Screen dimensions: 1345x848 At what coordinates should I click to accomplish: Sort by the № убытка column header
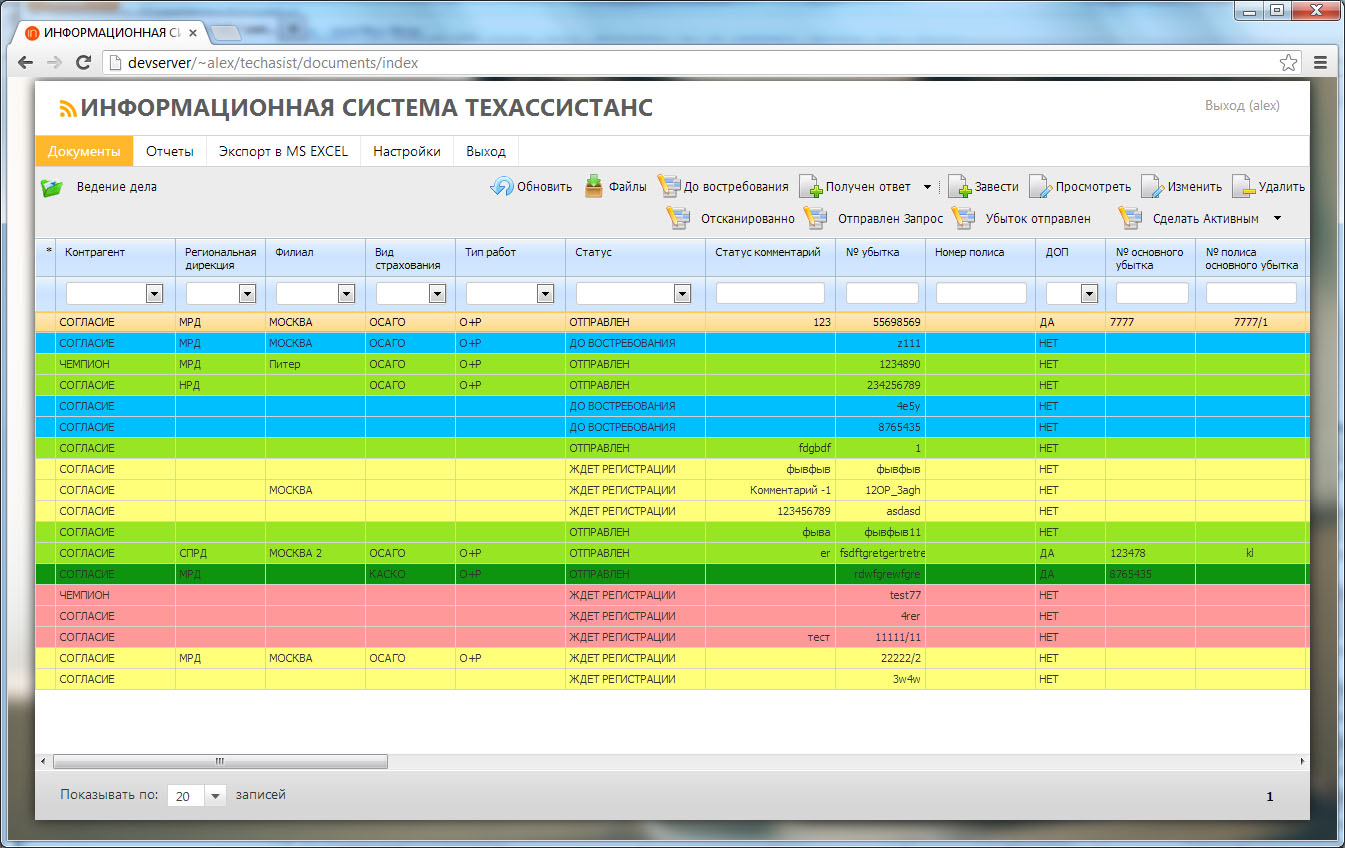880,258
